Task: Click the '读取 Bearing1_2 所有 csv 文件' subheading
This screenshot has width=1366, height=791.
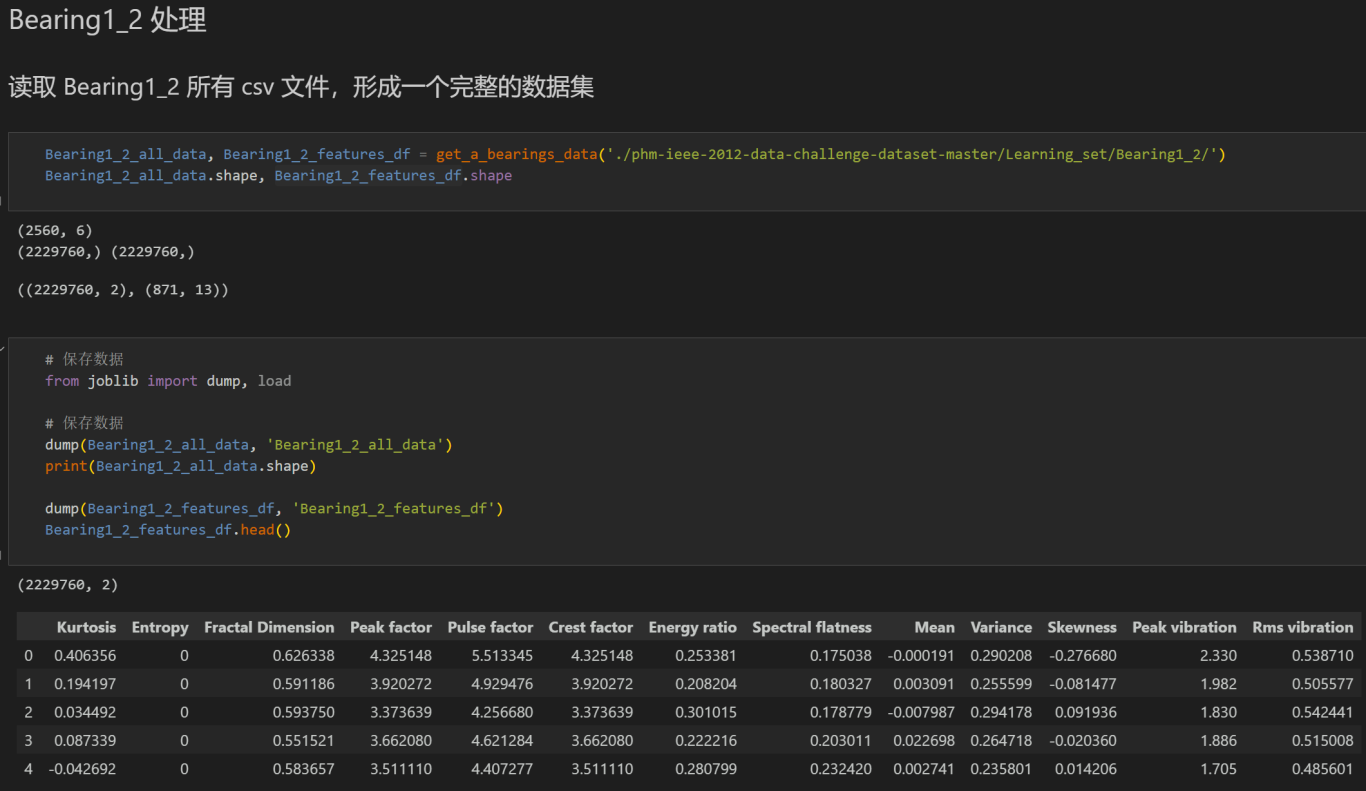Action: 300,87
